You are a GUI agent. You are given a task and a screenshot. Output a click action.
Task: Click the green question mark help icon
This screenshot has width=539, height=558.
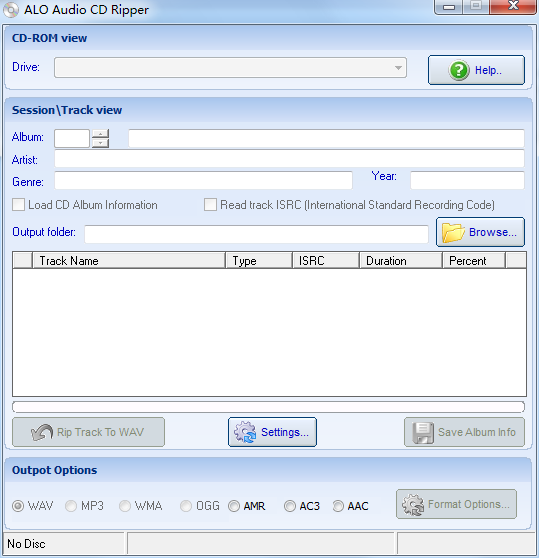pyautogui.click(x=459, y=70)
